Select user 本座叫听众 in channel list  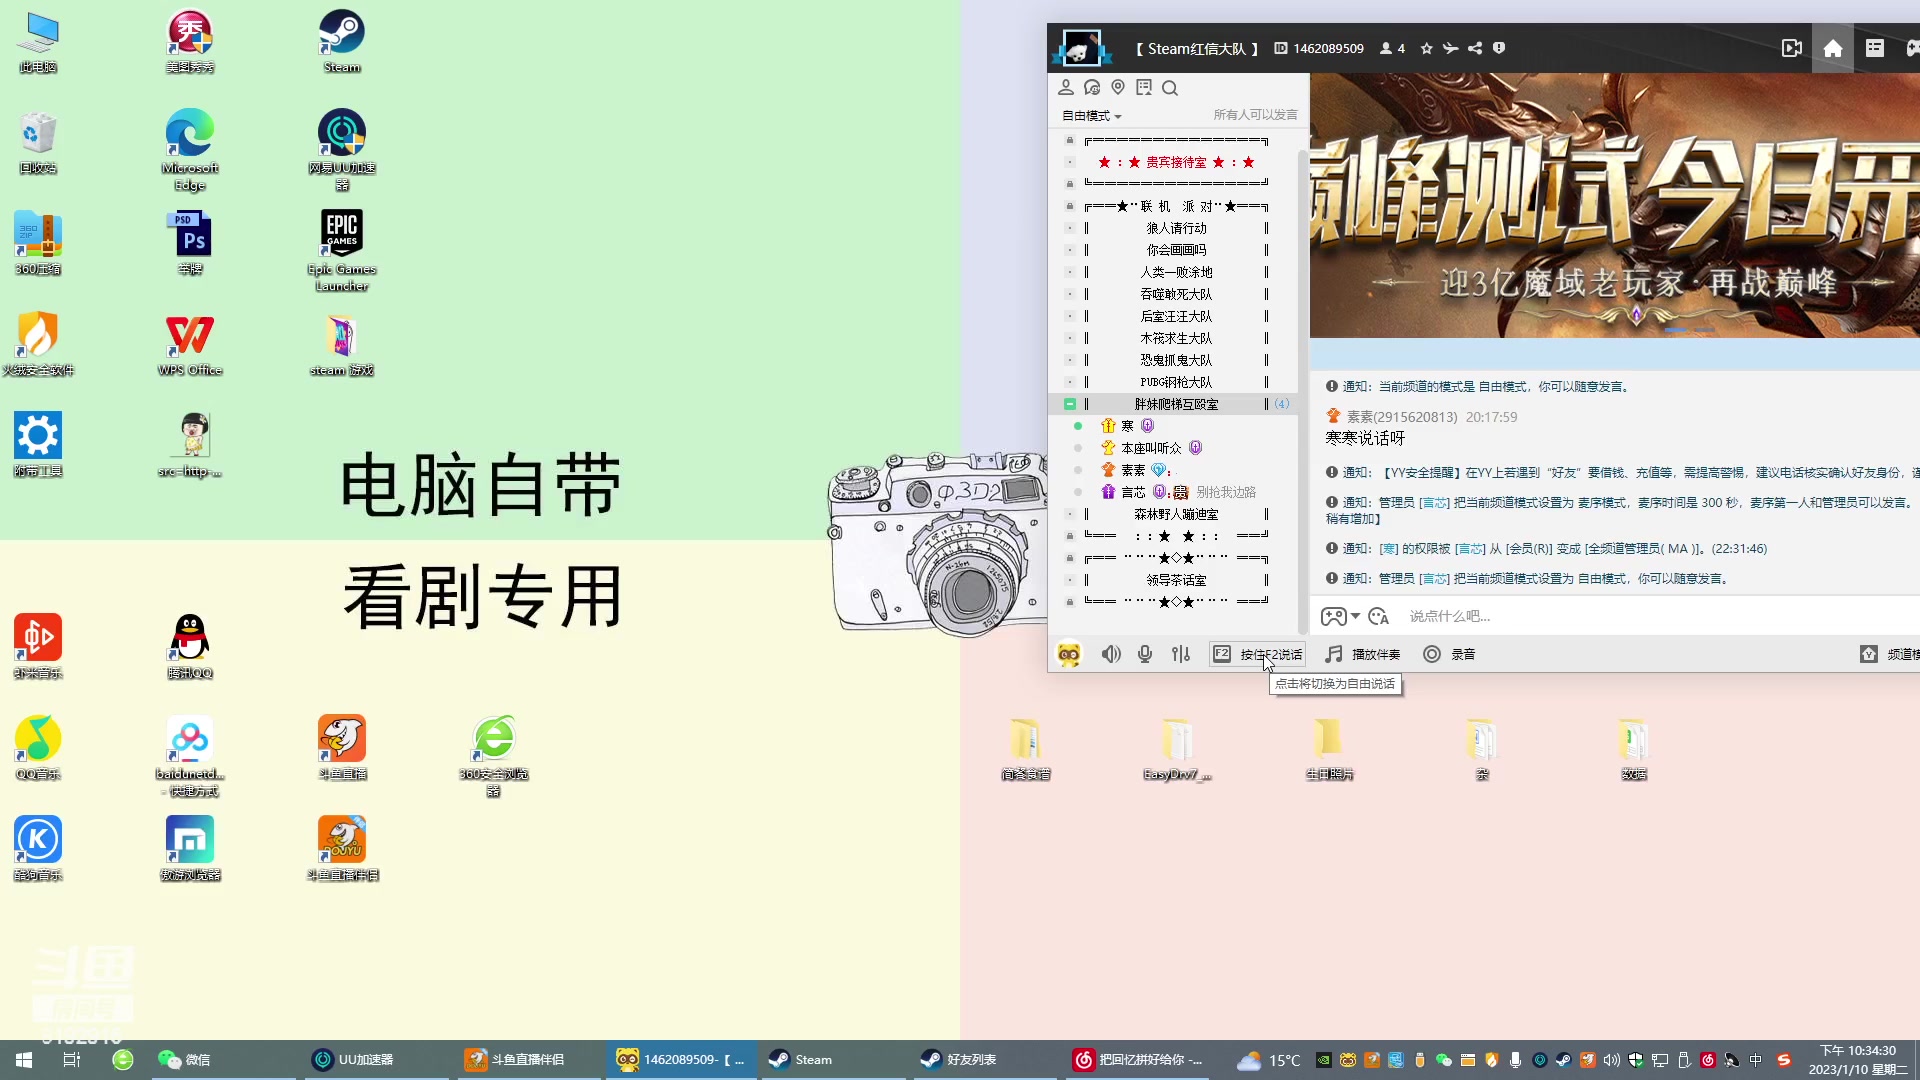point(1151,448)
